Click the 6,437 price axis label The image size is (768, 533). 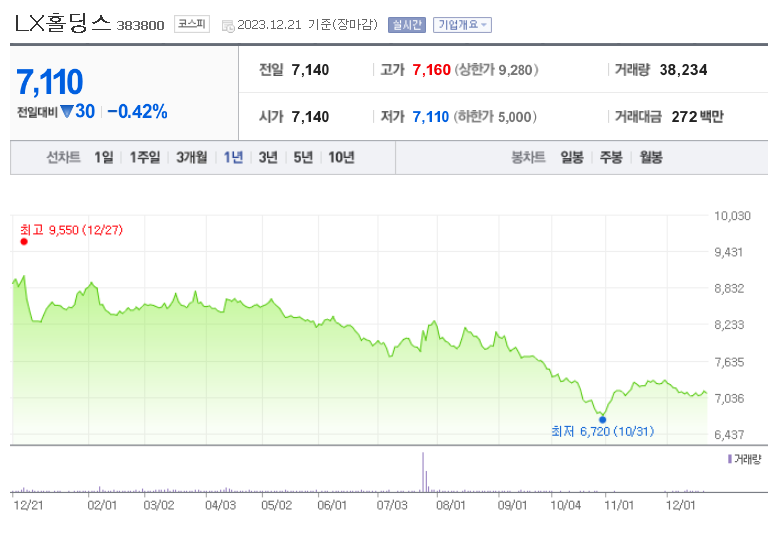729,435
